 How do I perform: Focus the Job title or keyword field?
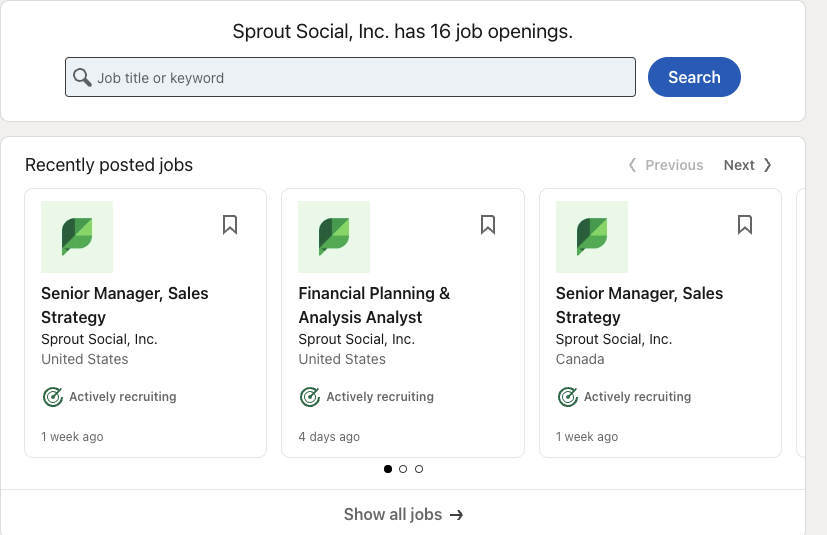point(360,77)
